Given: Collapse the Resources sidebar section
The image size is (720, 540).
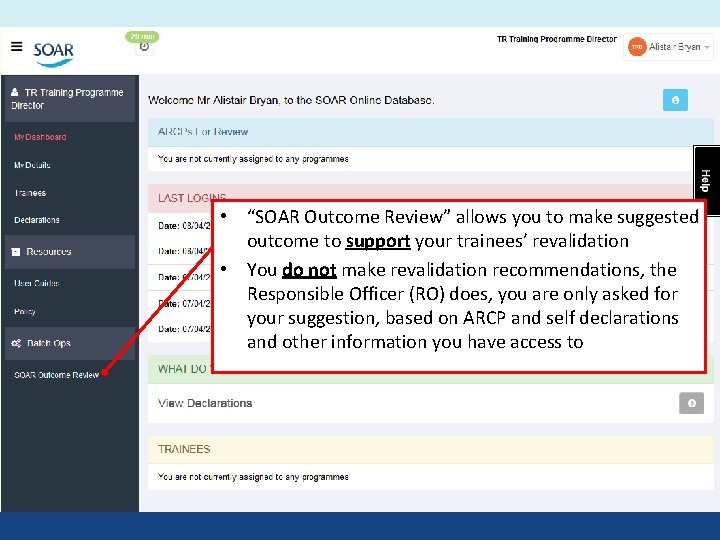Looking at the screenshot, I should click(x=70, y=252).
